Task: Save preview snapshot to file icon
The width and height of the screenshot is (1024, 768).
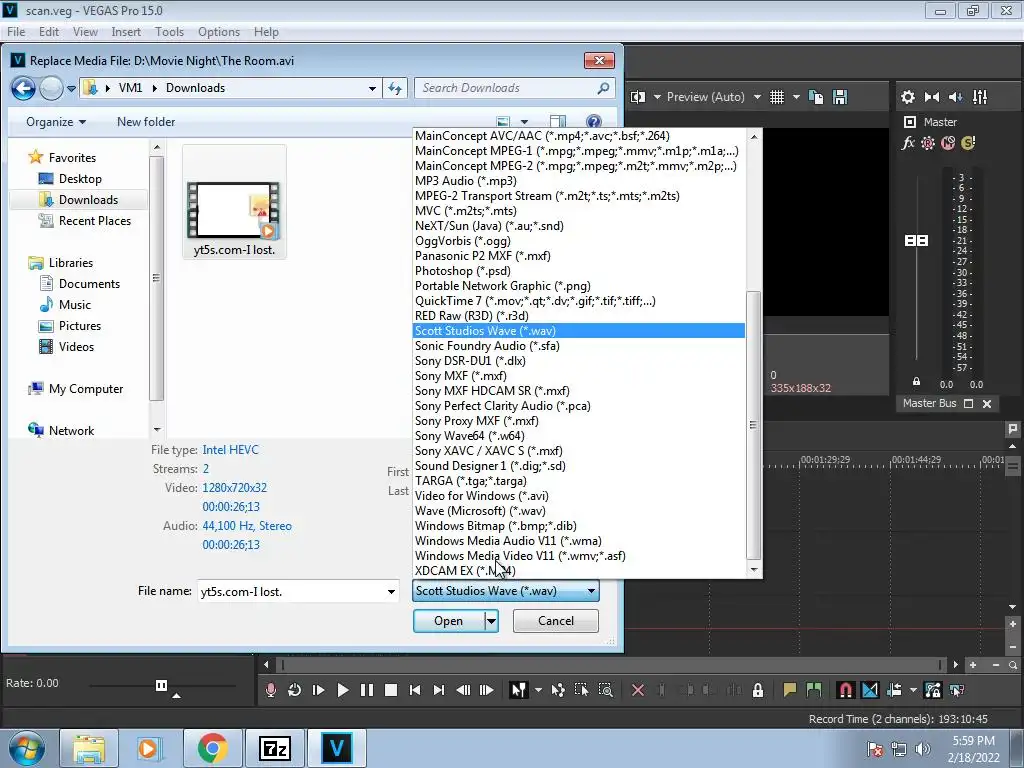Action: pos(840,97)
